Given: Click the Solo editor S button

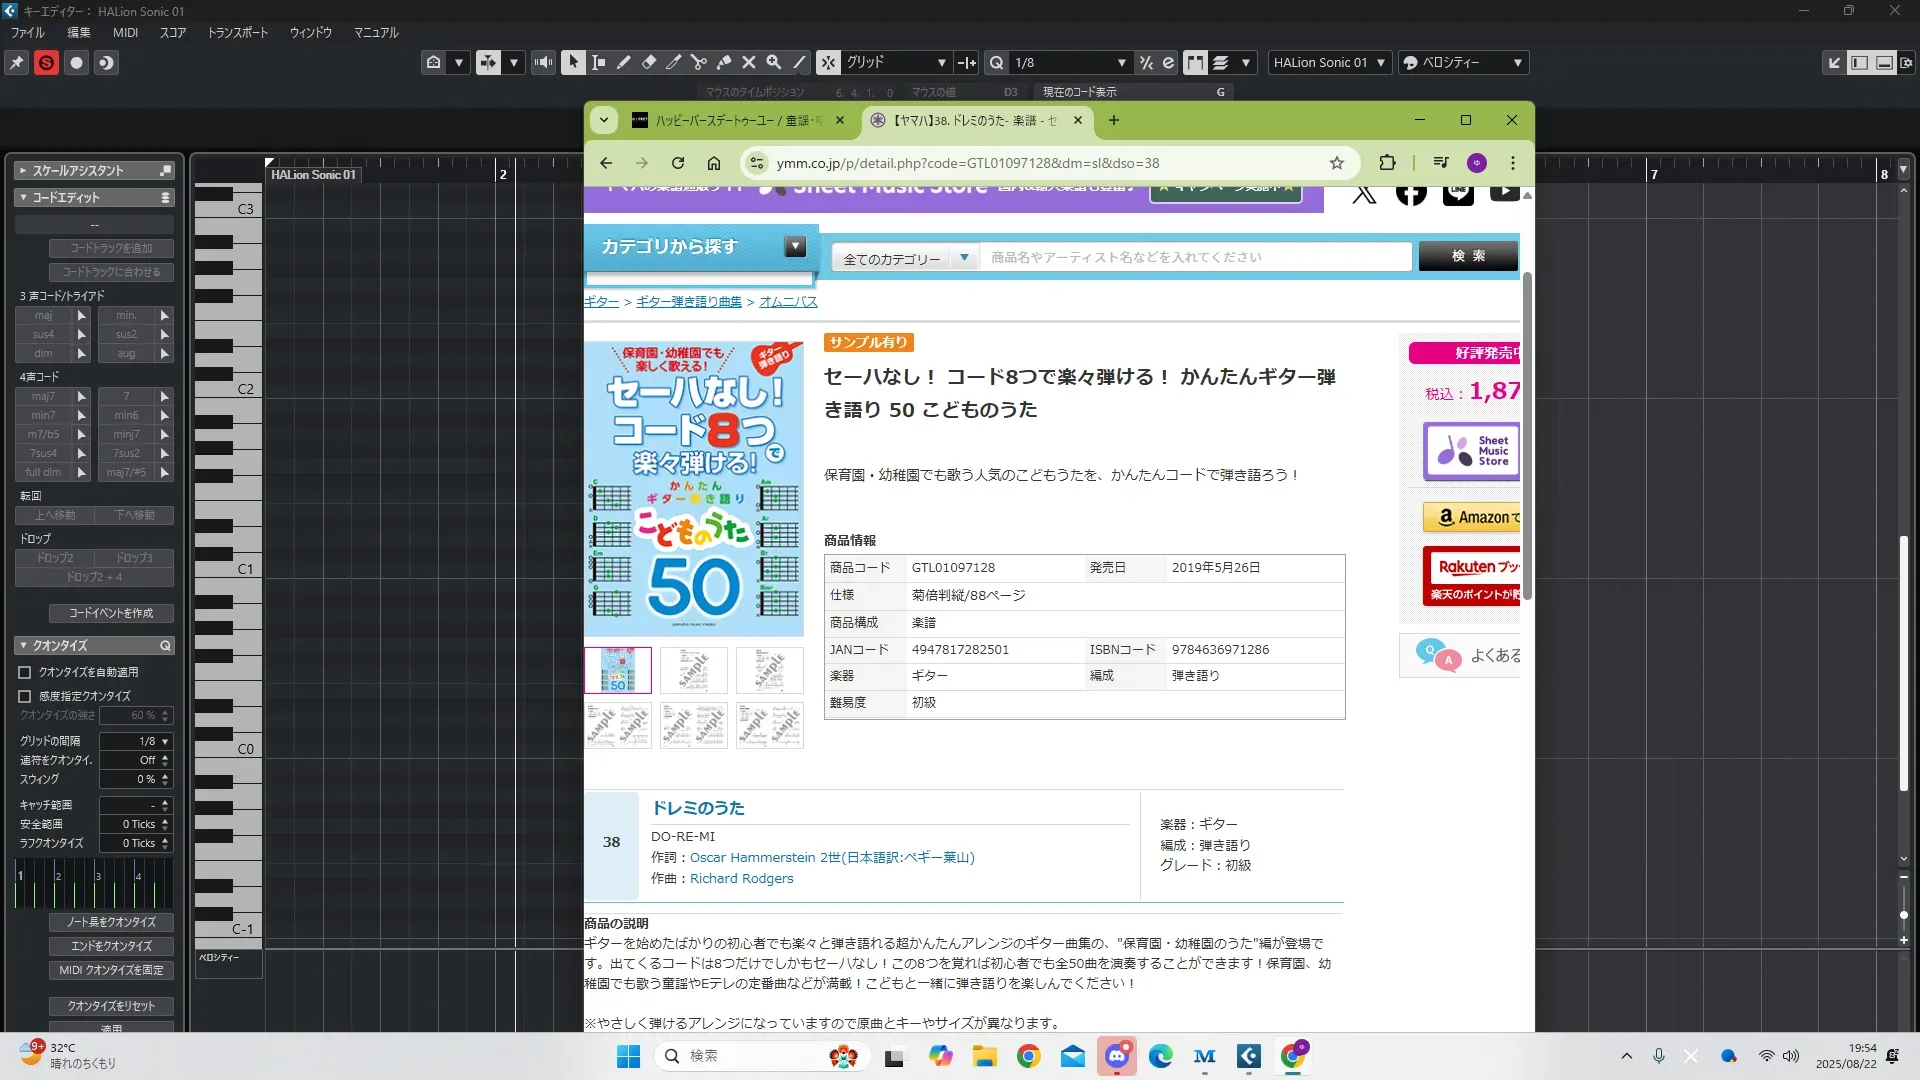Looking at the screenshot, I should [x=46, y=62].
